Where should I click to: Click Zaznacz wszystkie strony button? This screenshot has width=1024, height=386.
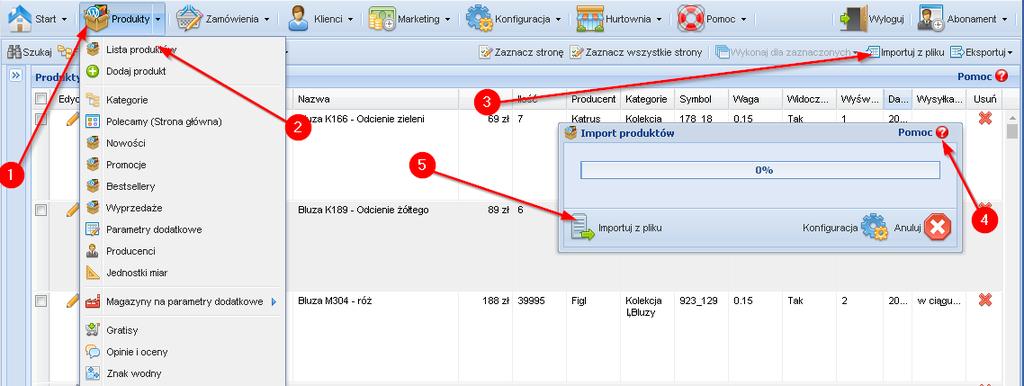pyautogui.click(x=636, y=52)
